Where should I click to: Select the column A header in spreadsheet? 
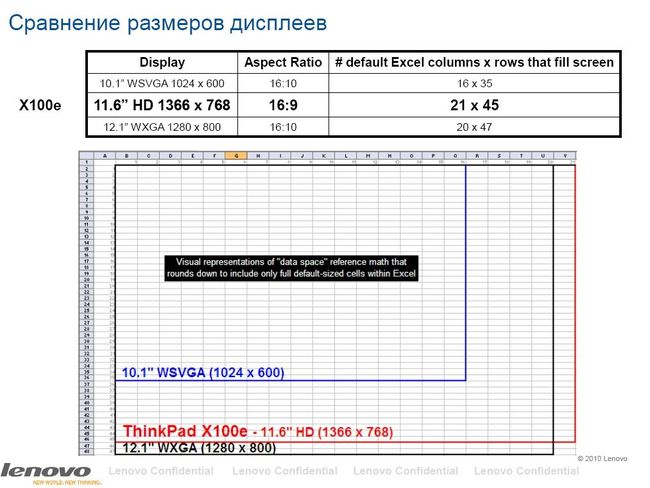105,156
